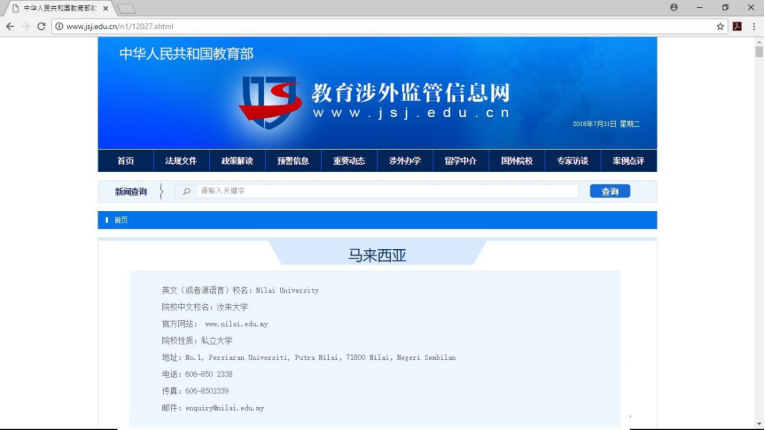Click the enquiry@nilai.edu.my email text
The height and width of the screenshot is (430, 765).
pyautogui.click(x=225, y=408)
